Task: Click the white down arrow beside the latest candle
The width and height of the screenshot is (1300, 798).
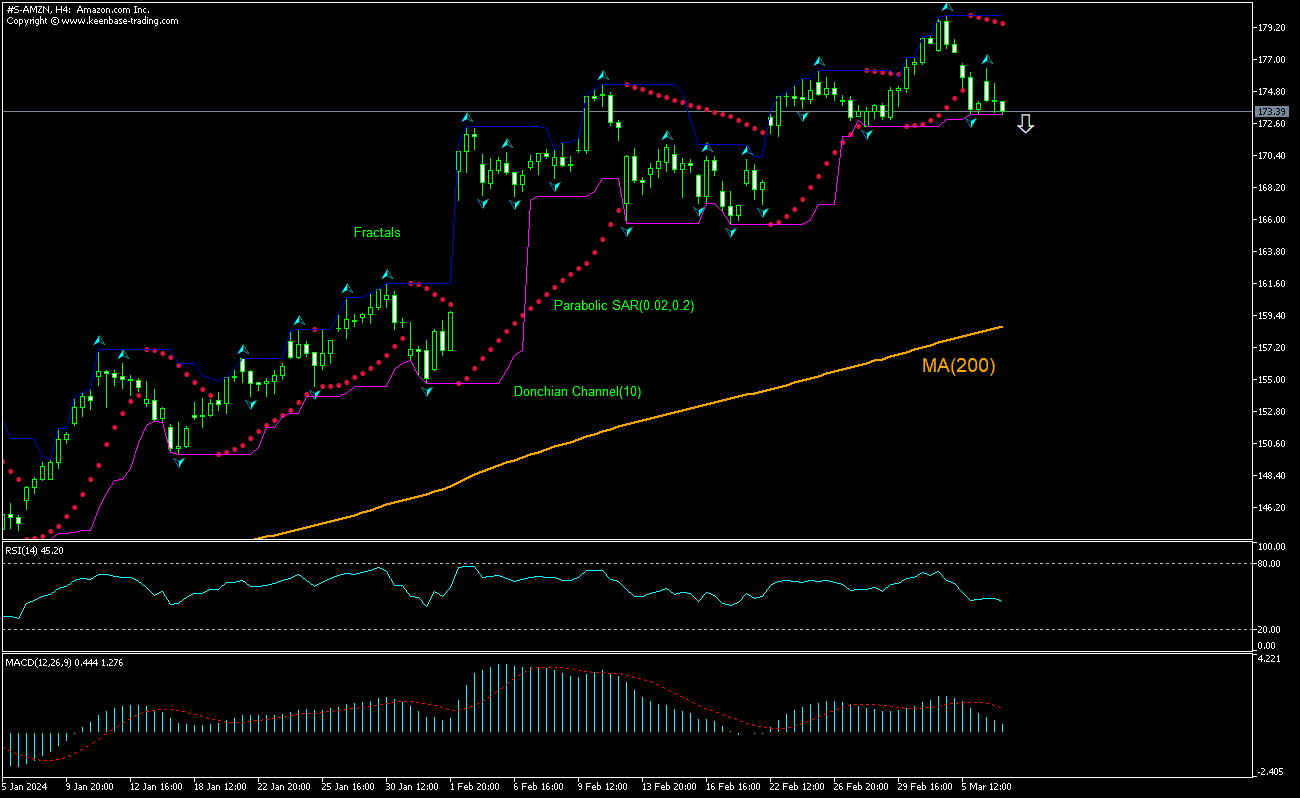Action: (x=1025, y=124)
